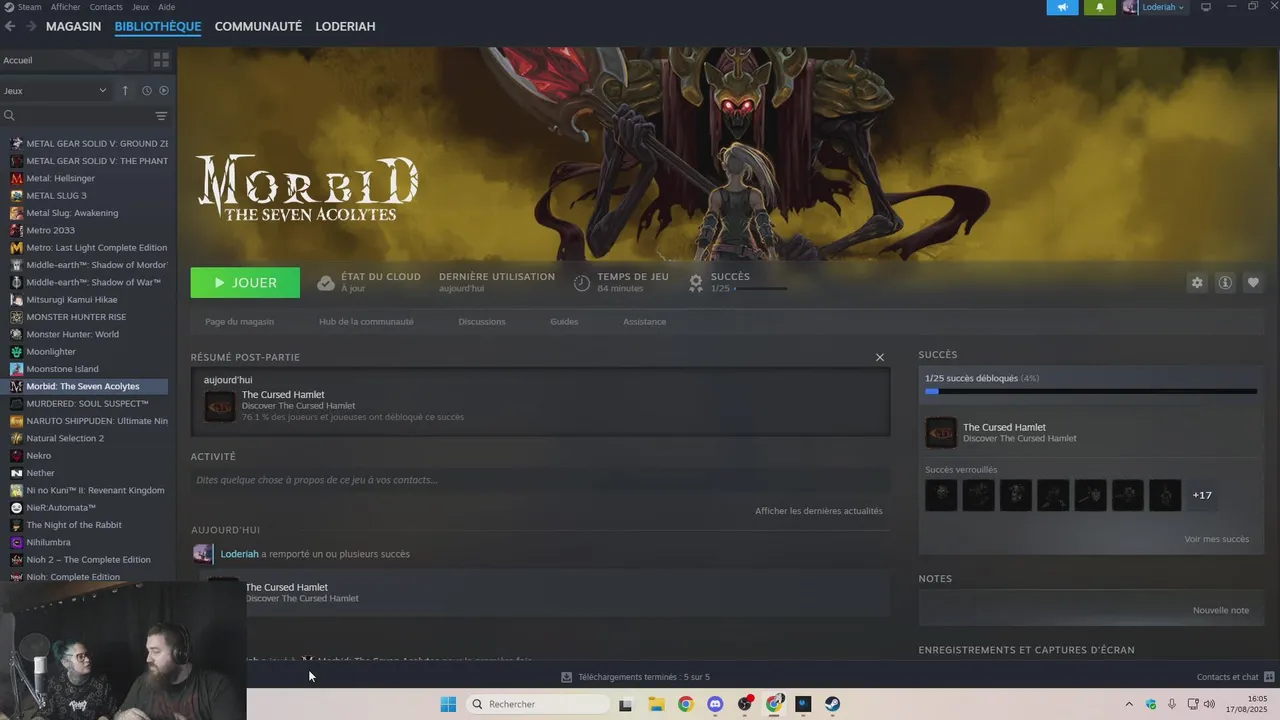Open Page du magasin link
The height and width of the screenshot is (720, 1280).
point(239,322)
